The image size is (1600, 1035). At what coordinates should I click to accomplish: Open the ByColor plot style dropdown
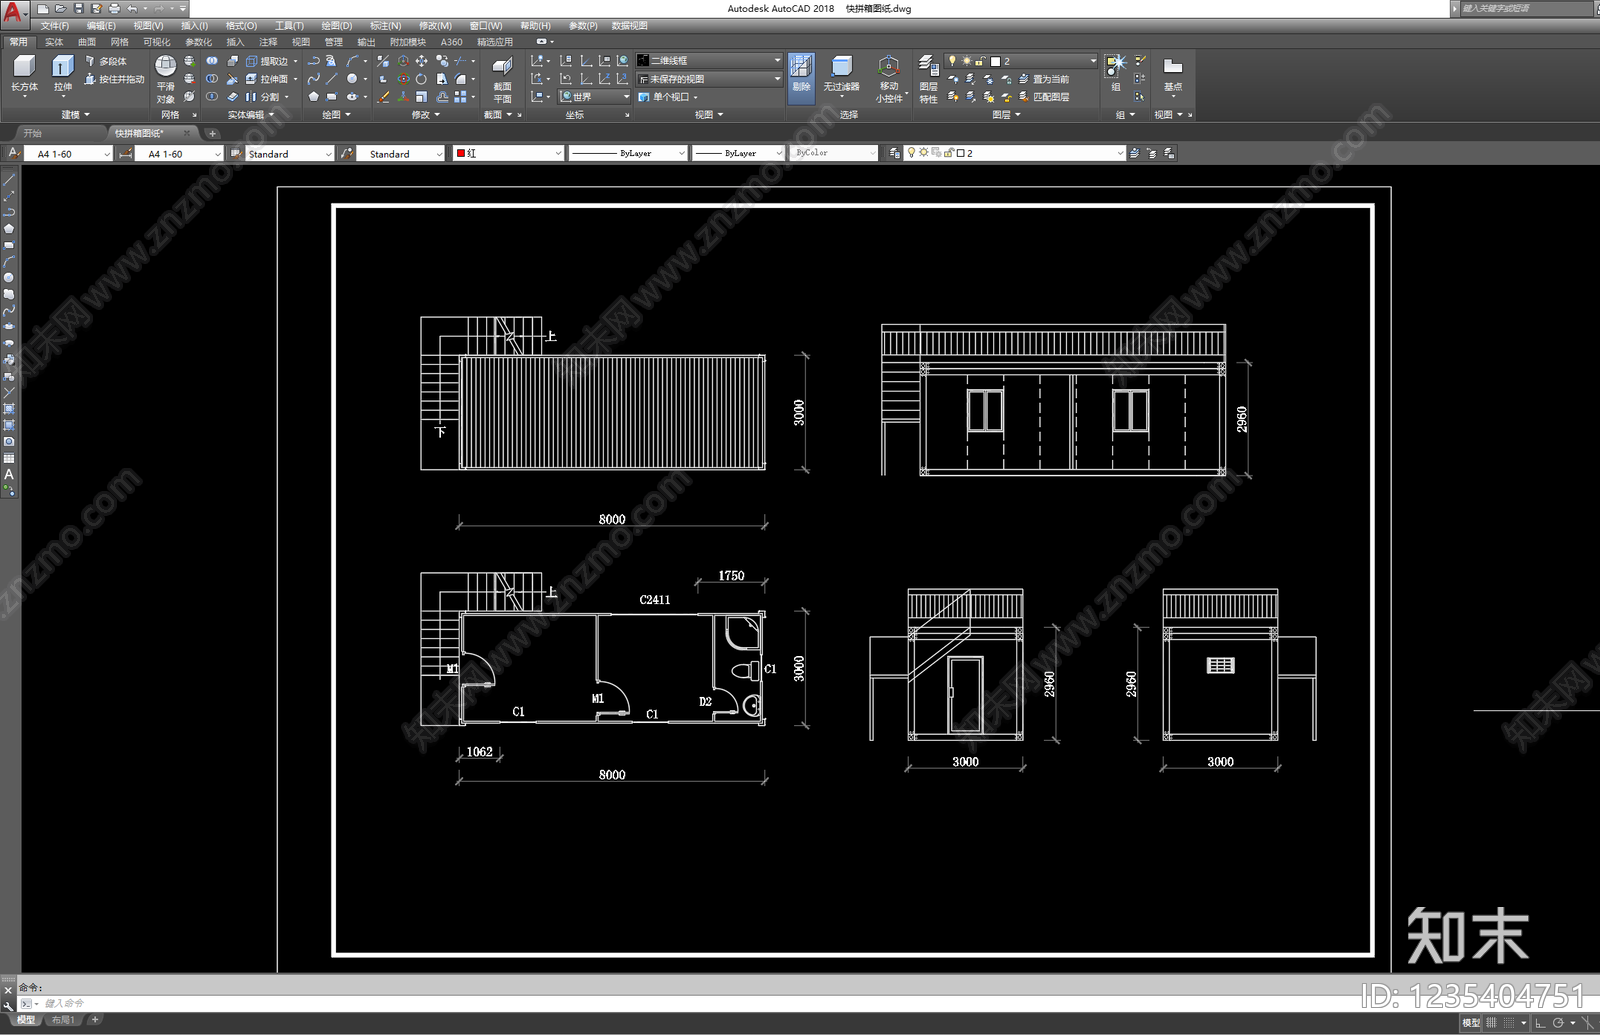[833, 153]
